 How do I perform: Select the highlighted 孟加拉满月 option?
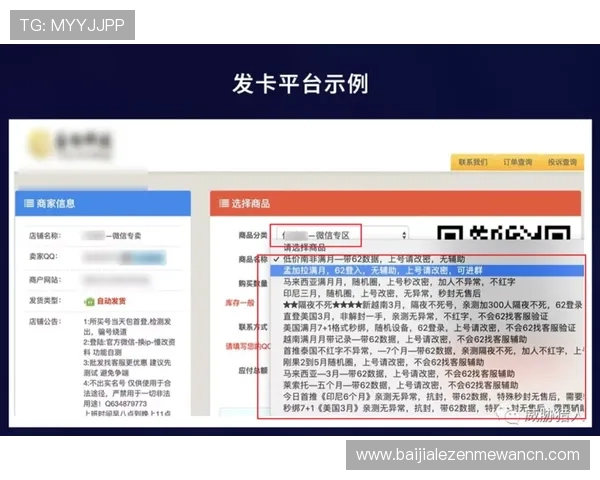click(x=427, y=271)
